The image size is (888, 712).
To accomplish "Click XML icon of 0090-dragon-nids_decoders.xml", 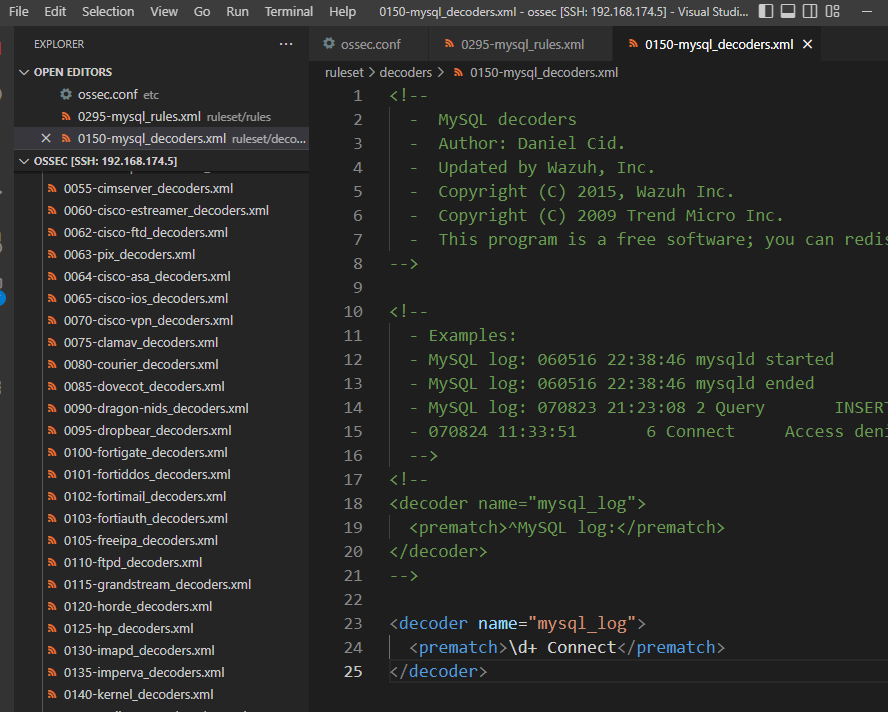I will pyautogui.click(x=52, y=408).
